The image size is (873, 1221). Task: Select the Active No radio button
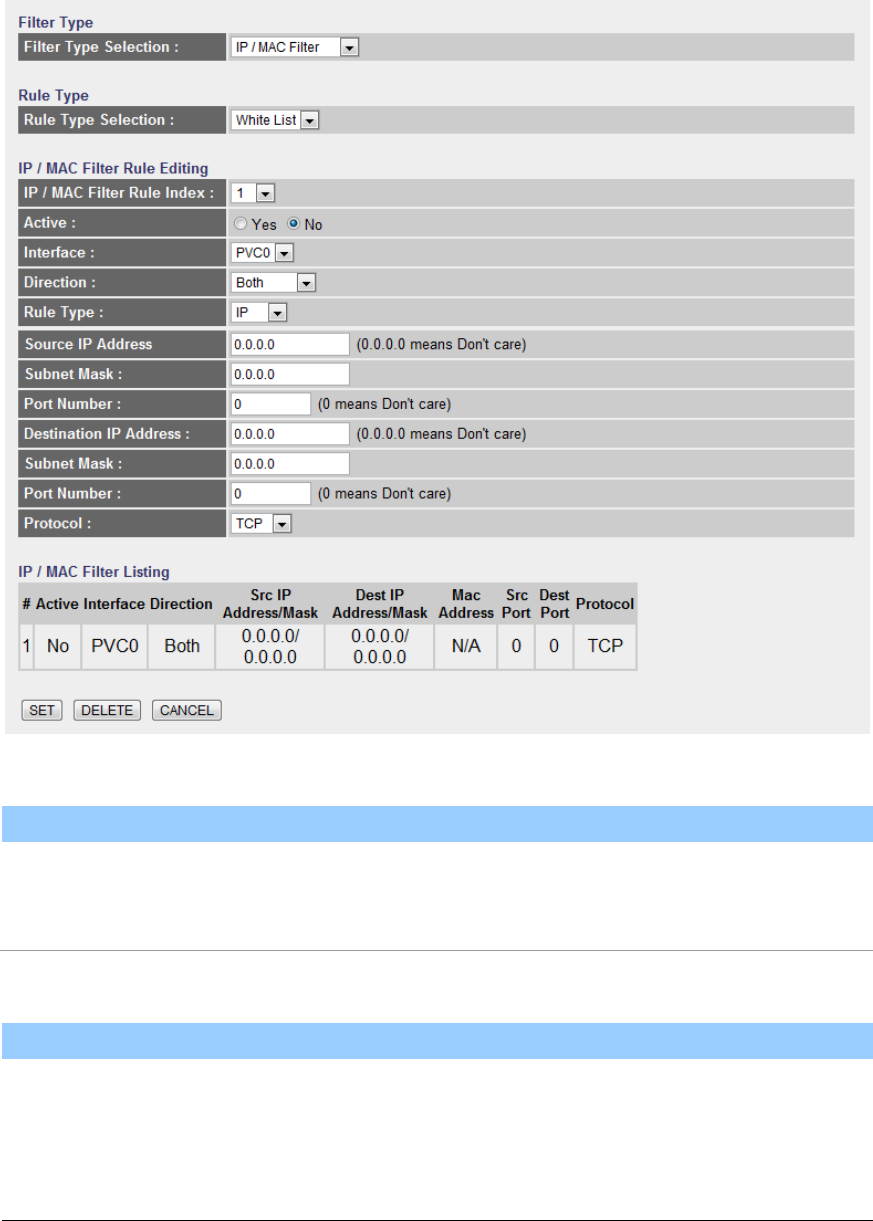(294, 224)
